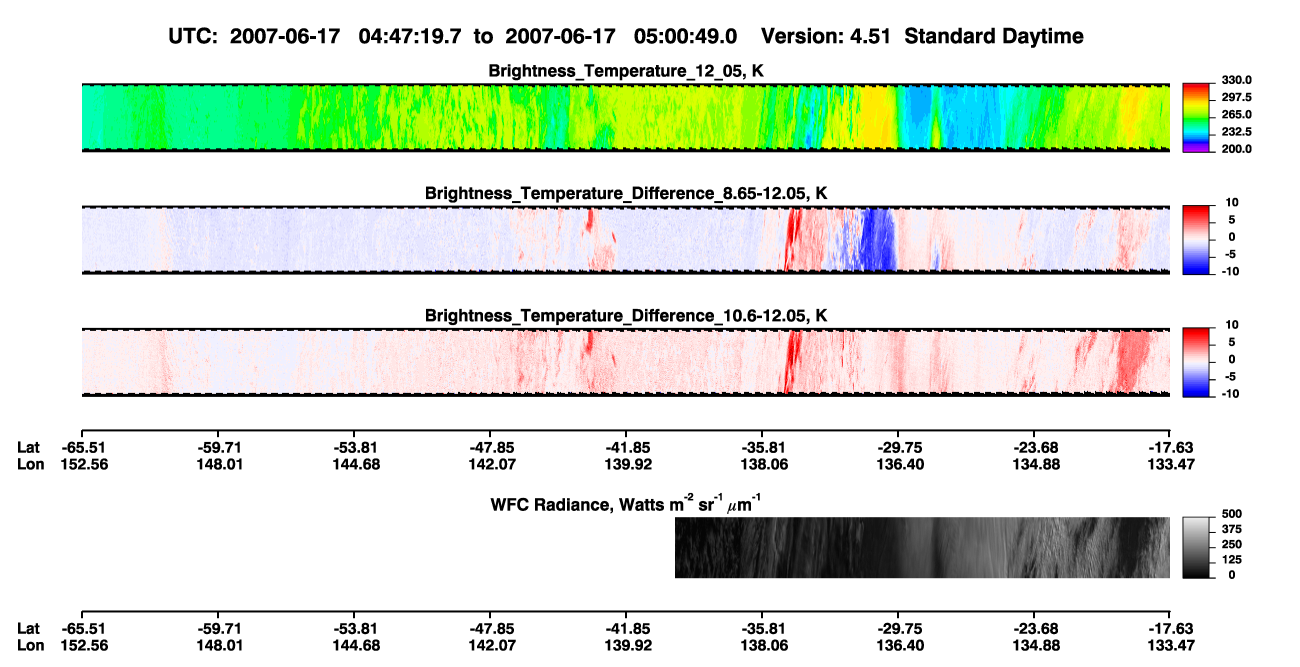
Task: Click latitude -29.75 under the WFC Radiance plot
Action: [x=897, y=629]
